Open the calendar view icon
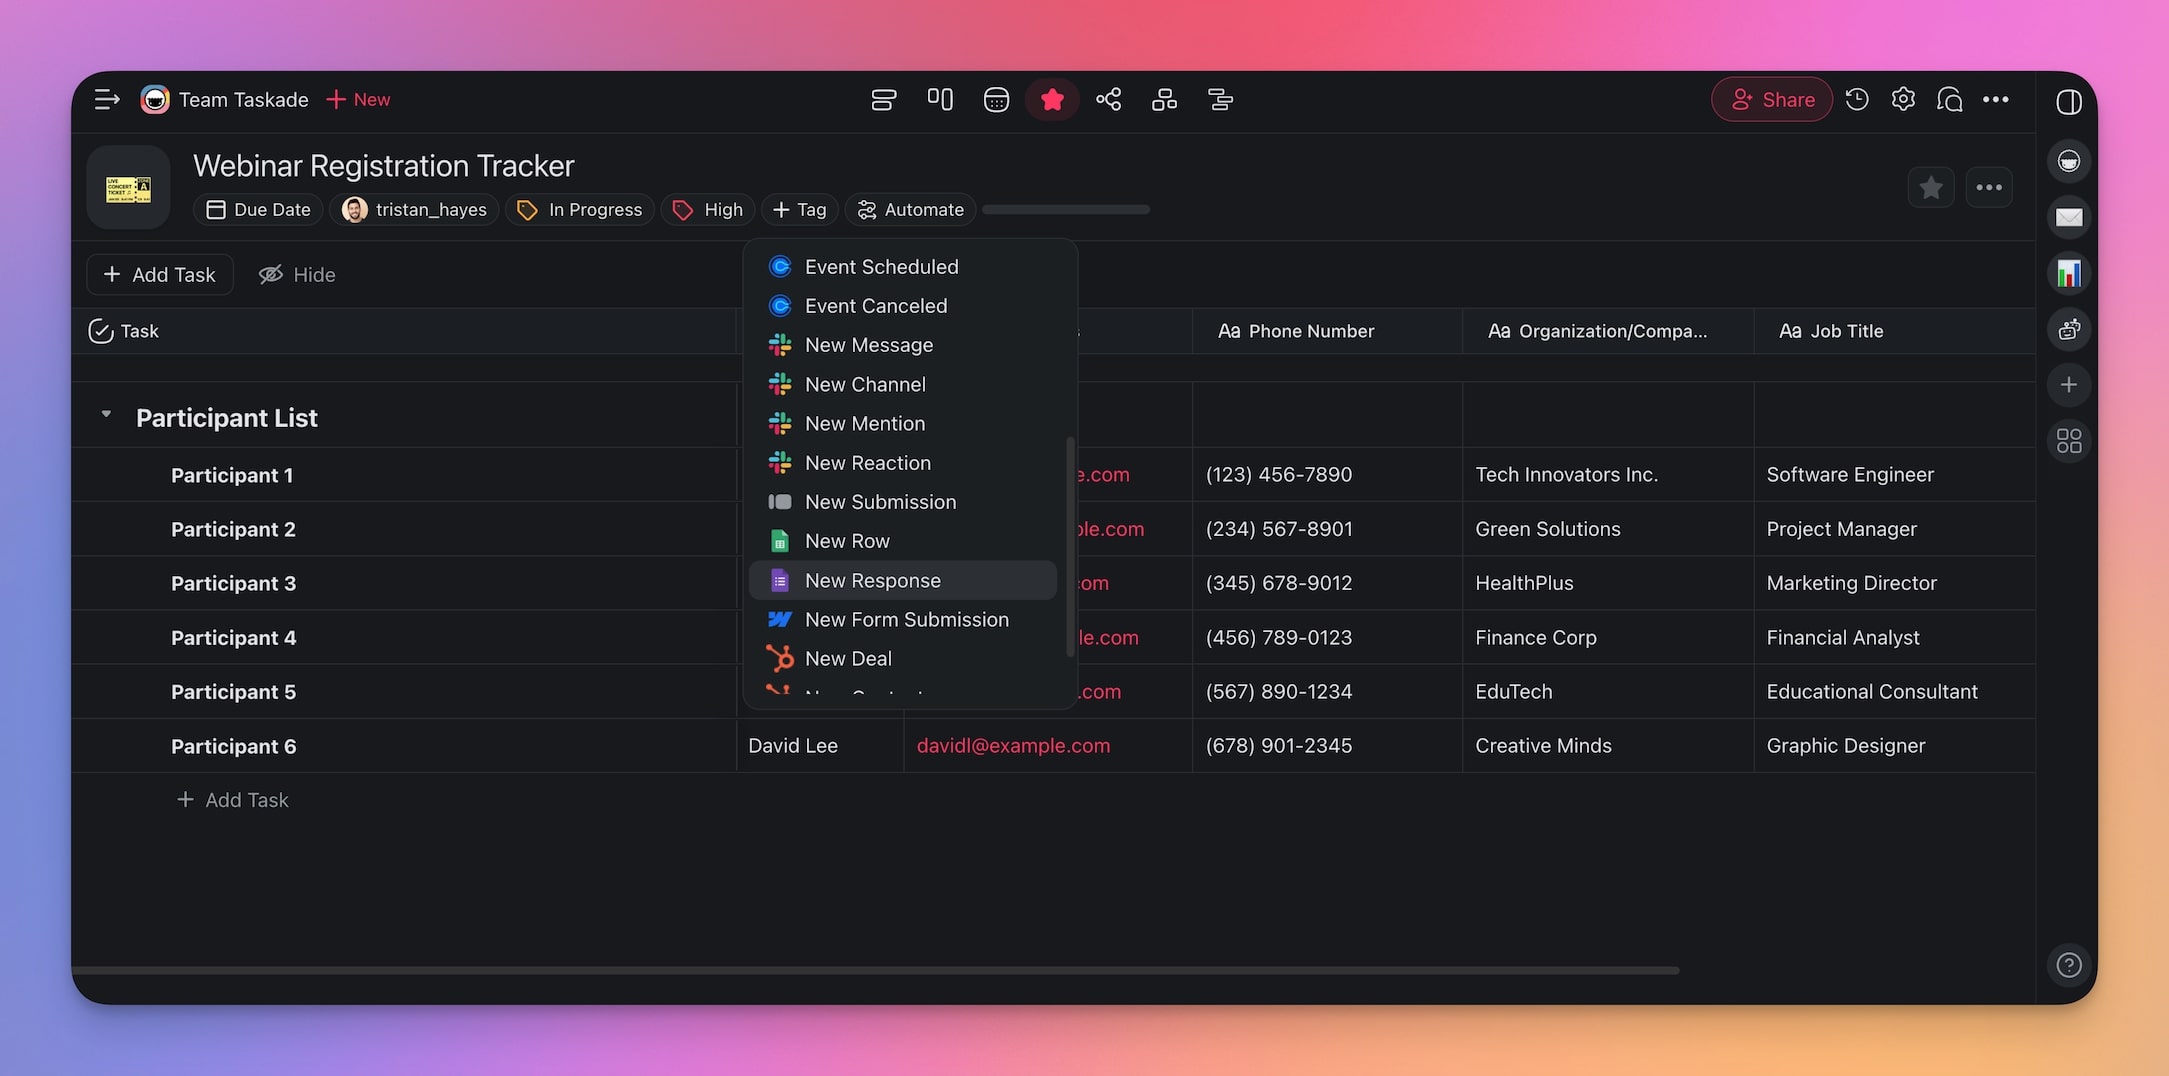The width and height of the screenshot is (2169, 1076). [x=996, y=99]
